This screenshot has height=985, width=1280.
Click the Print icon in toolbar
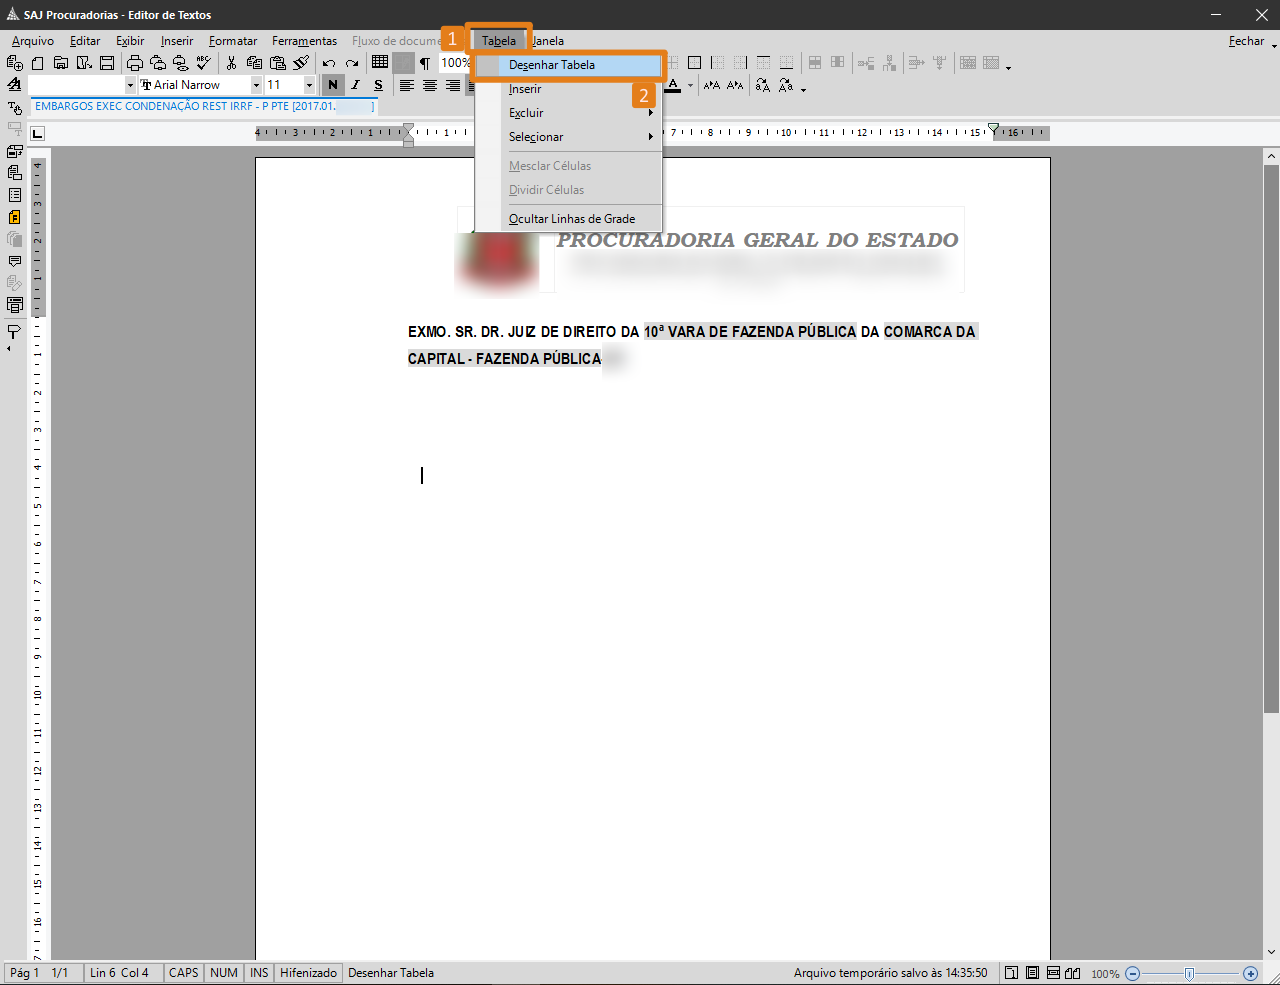coord(135,63)
